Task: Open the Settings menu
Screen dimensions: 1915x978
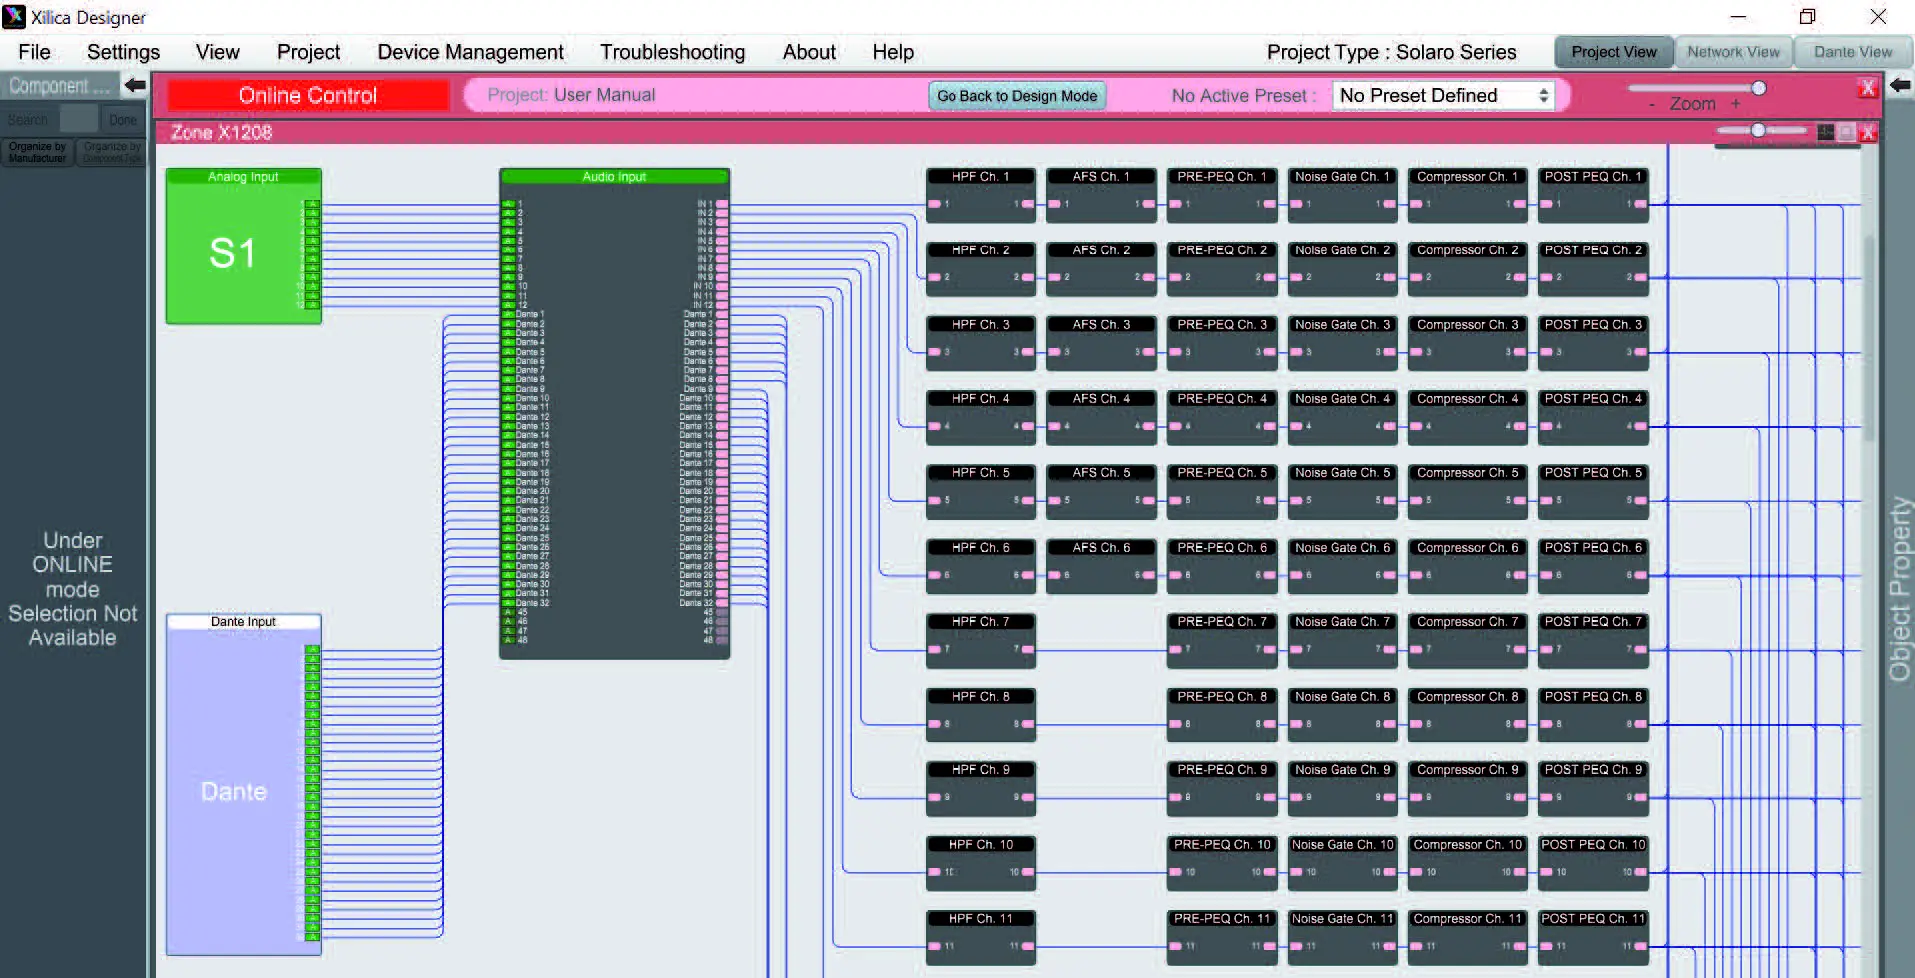Action: 123,52
